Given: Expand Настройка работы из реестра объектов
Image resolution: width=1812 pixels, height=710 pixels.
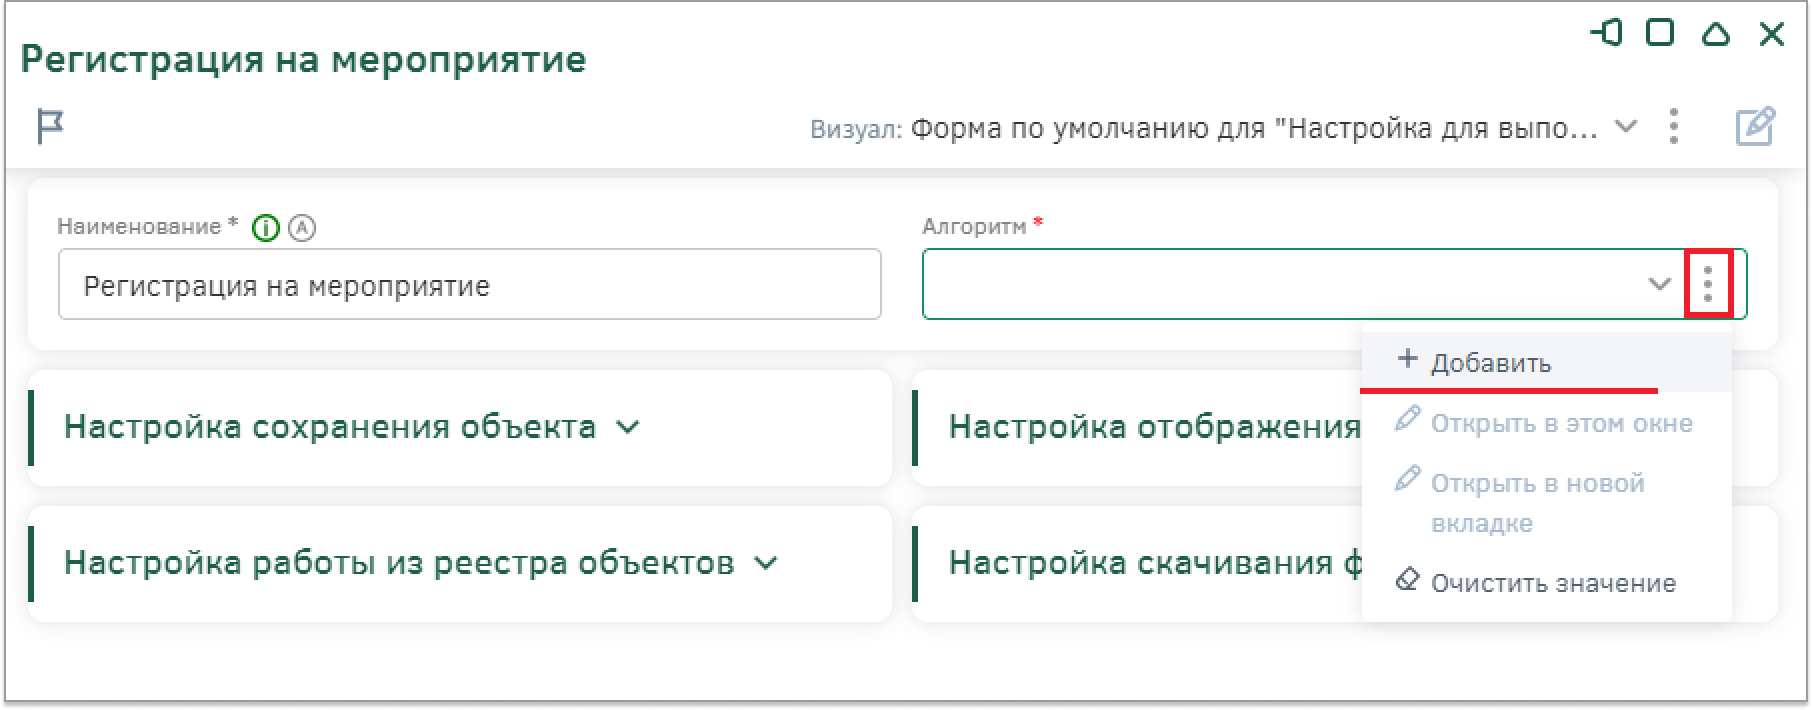Looking at the screenshot, I should (x=420, y=563).
